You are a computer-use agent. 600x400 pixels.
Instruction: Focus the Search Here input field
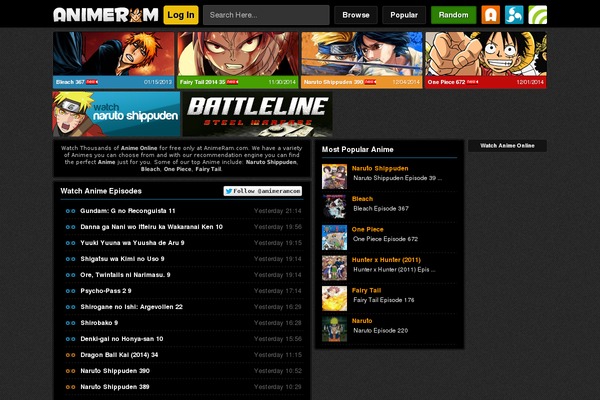(x=266, y=15)
